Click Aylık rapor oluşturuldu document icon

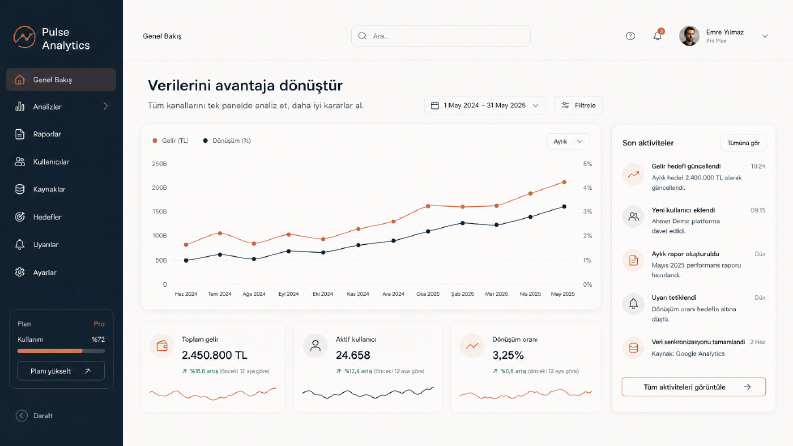pos(633,260)
